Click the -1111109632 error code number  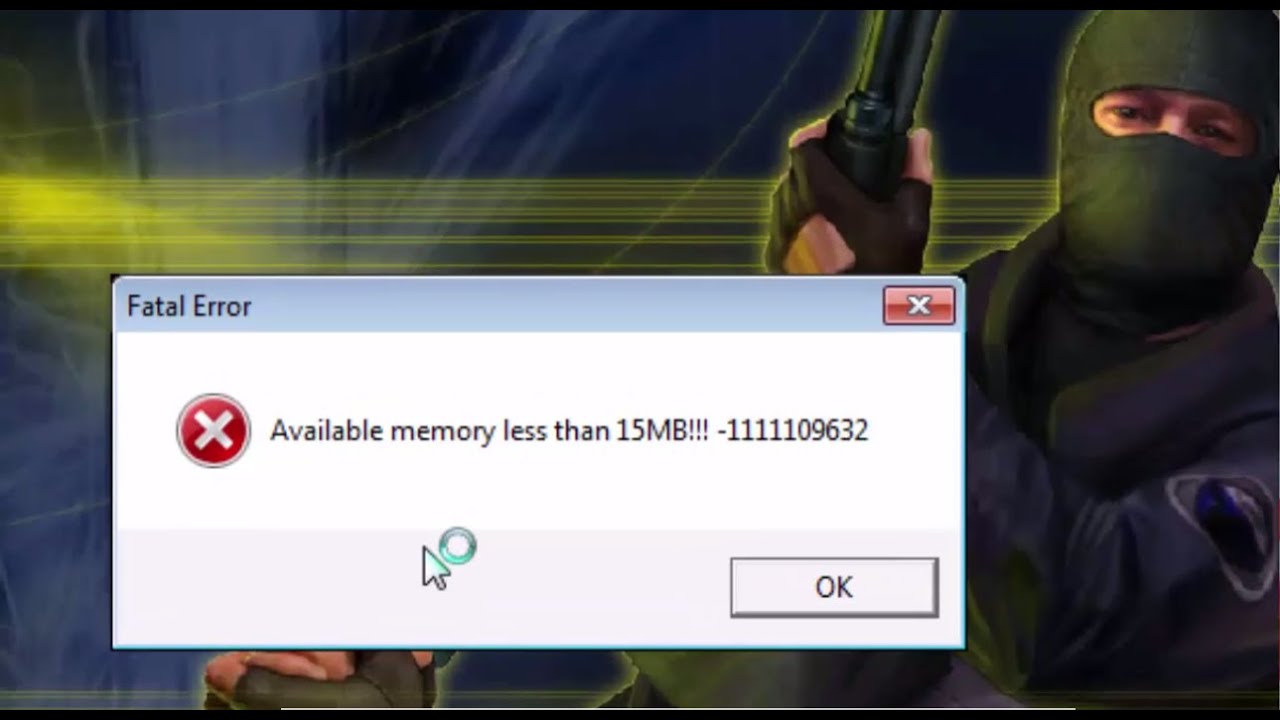792,431
